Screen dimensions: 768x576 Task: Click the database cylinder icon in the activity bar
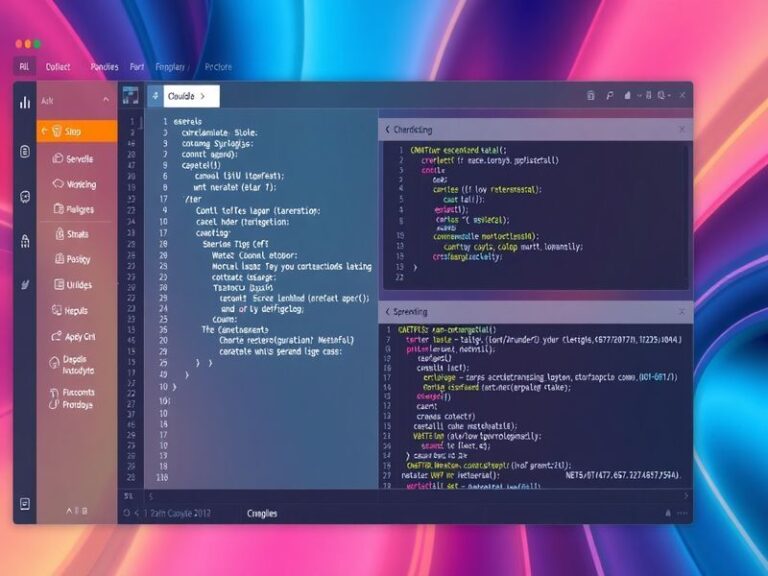[25, 152]
